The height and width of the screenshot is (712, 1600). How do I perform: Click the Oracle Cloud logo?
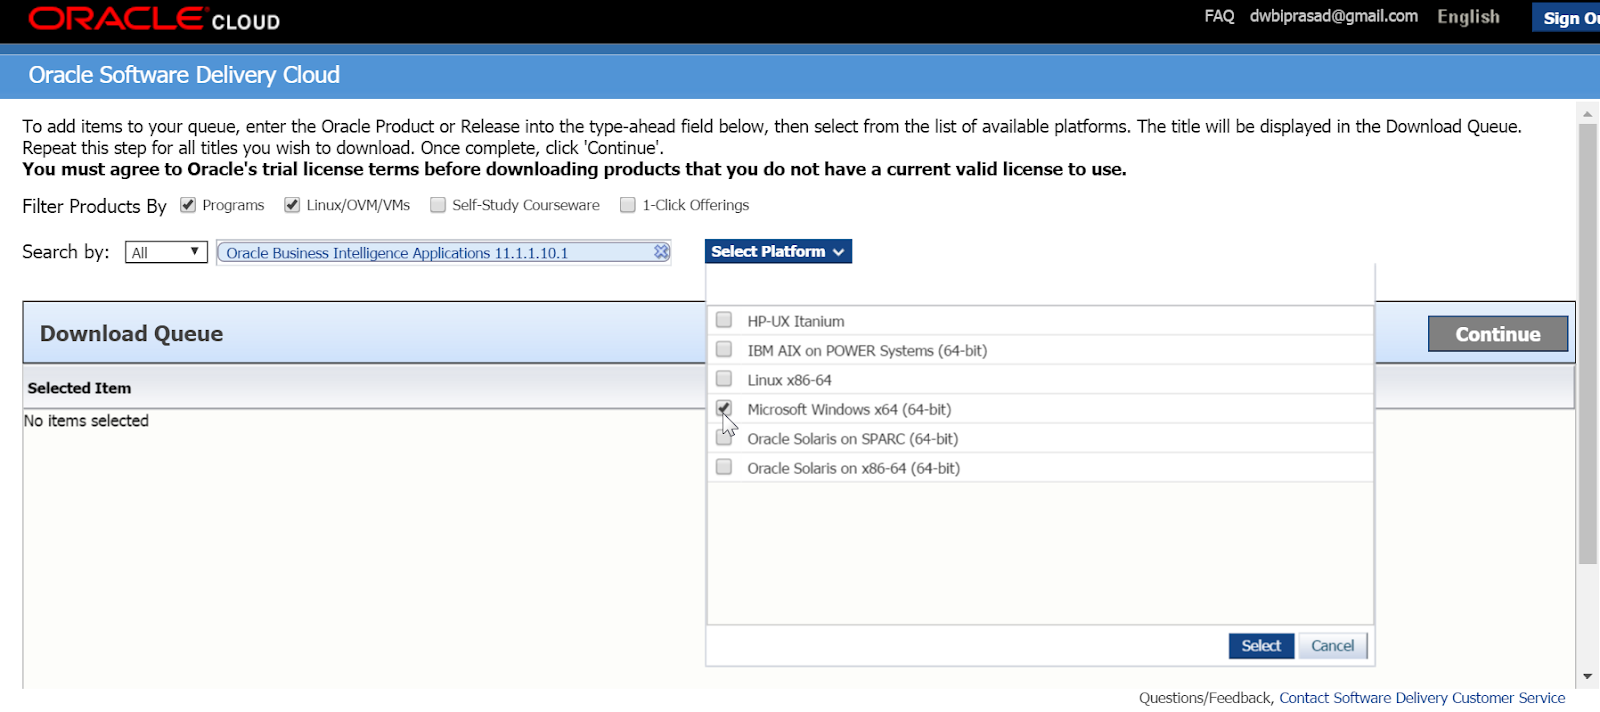(154, 19)
